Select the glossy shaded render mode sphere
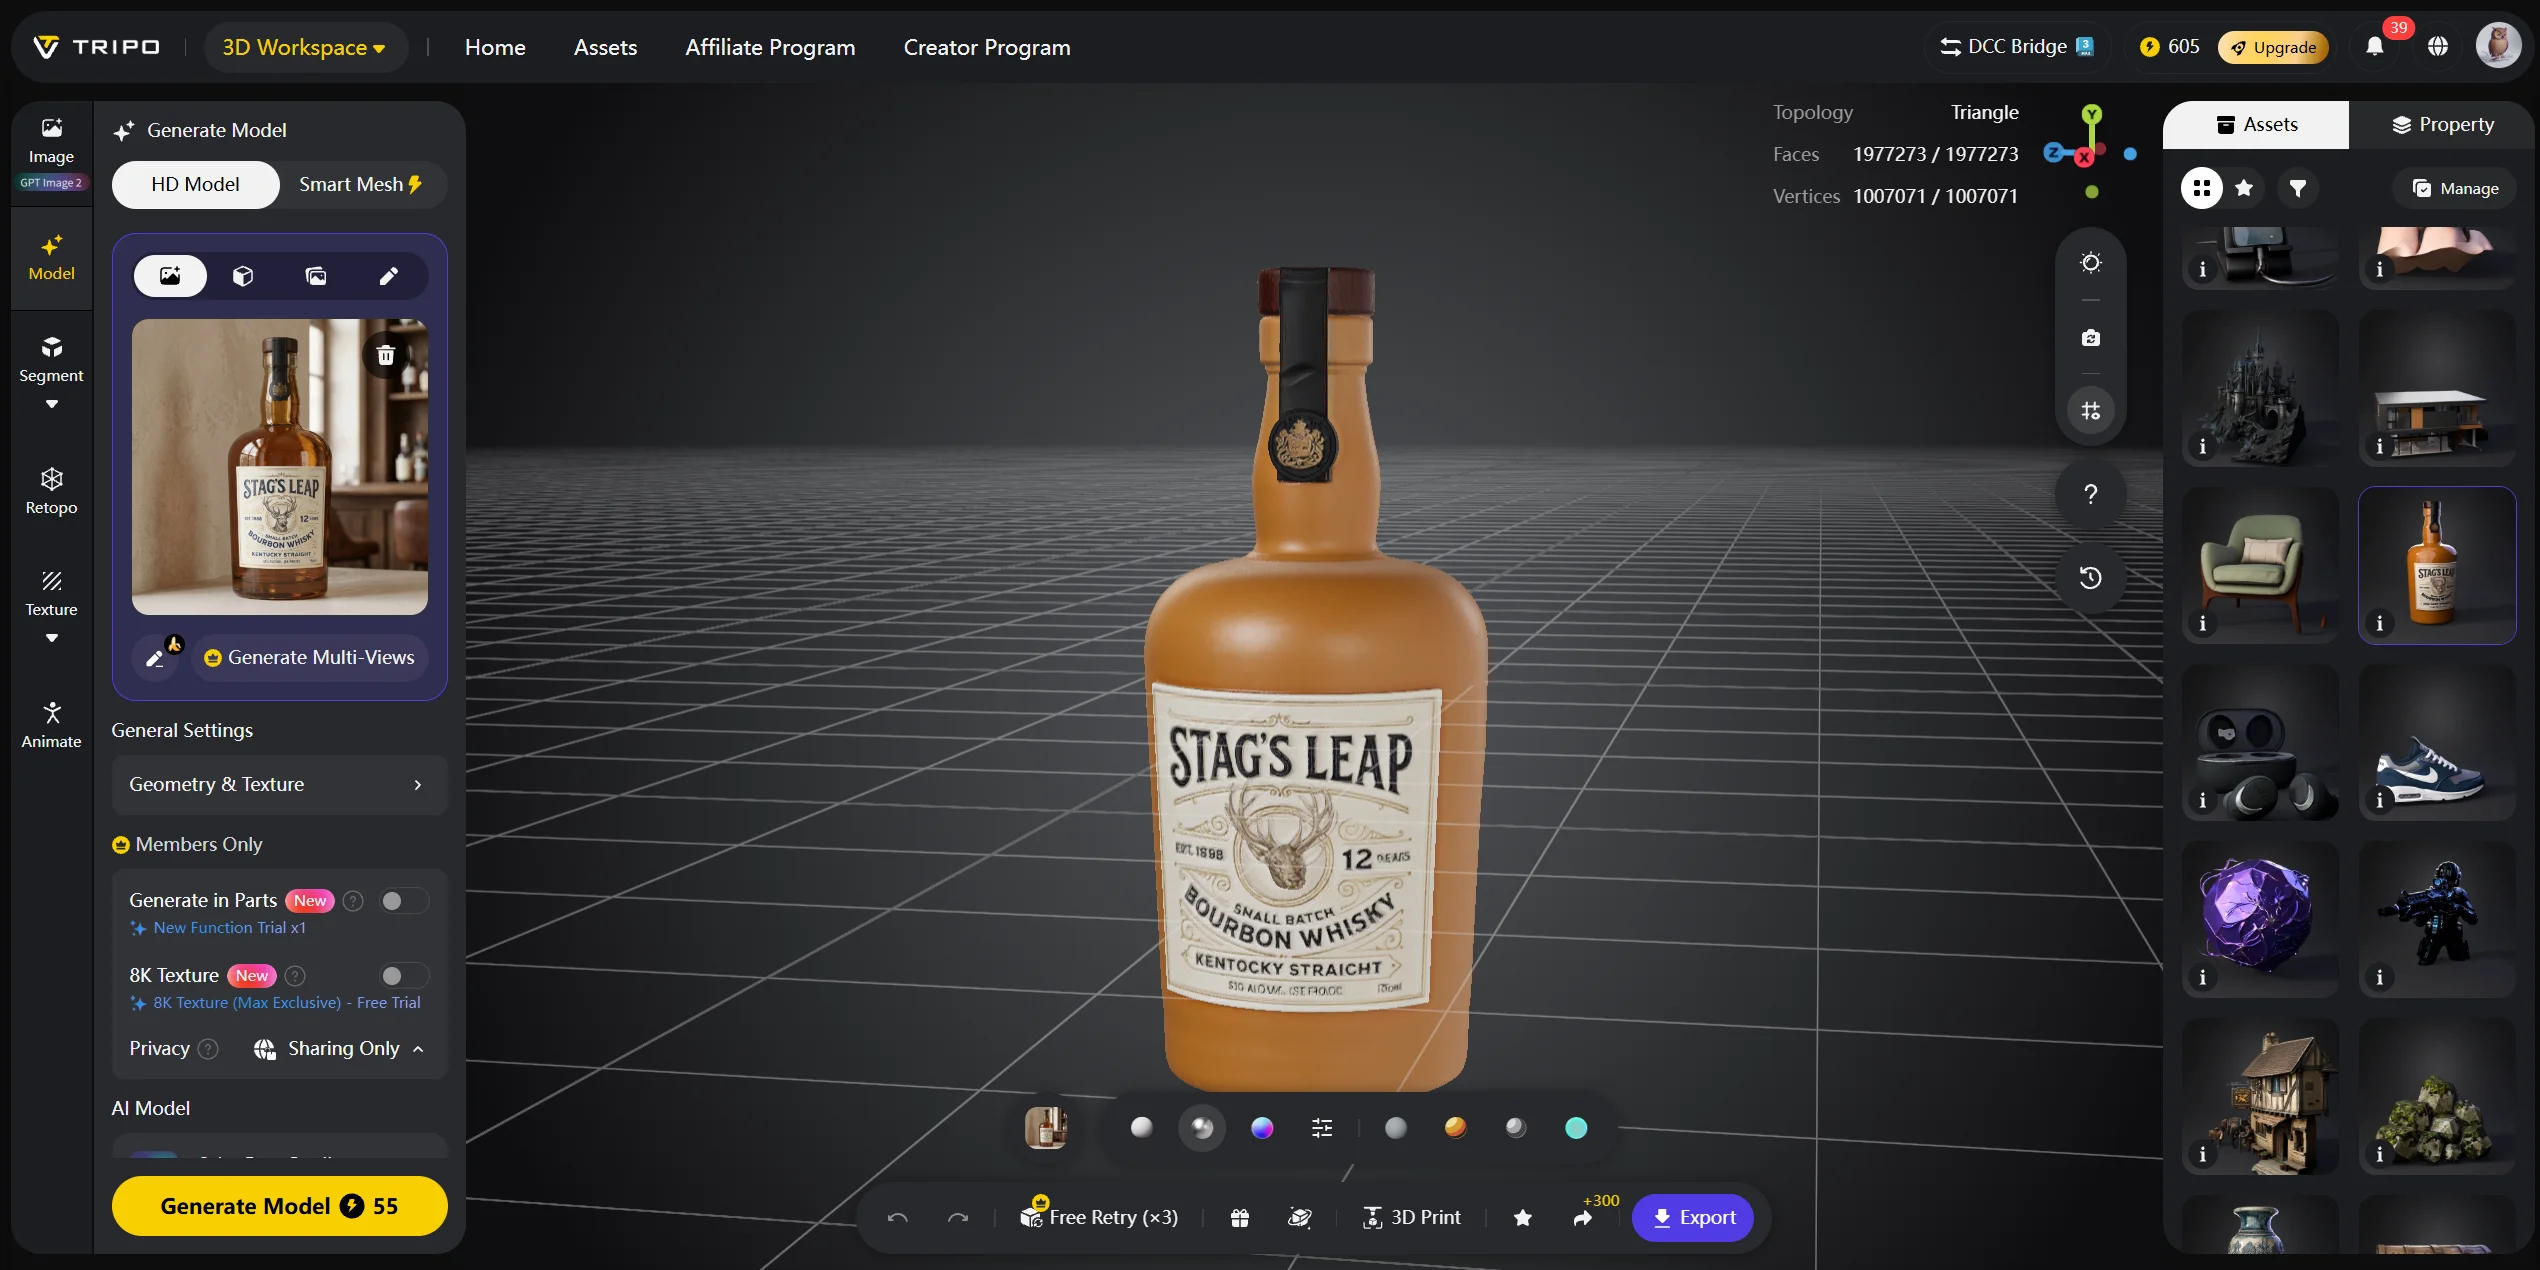 [1202, 1128]
